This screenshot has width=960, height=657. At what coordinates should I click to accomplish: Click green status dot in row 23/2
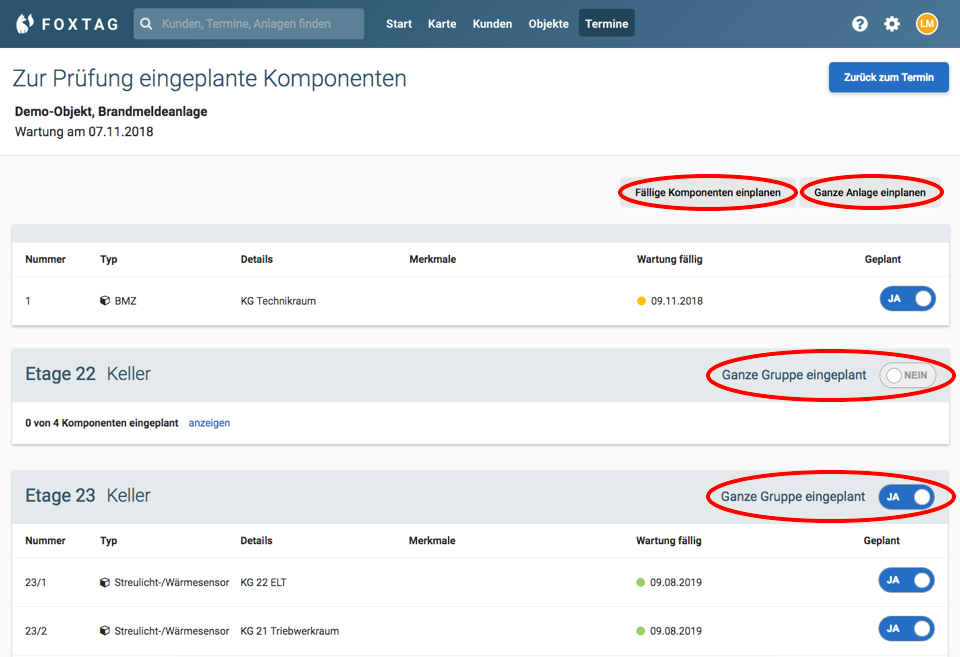point(640,631)
